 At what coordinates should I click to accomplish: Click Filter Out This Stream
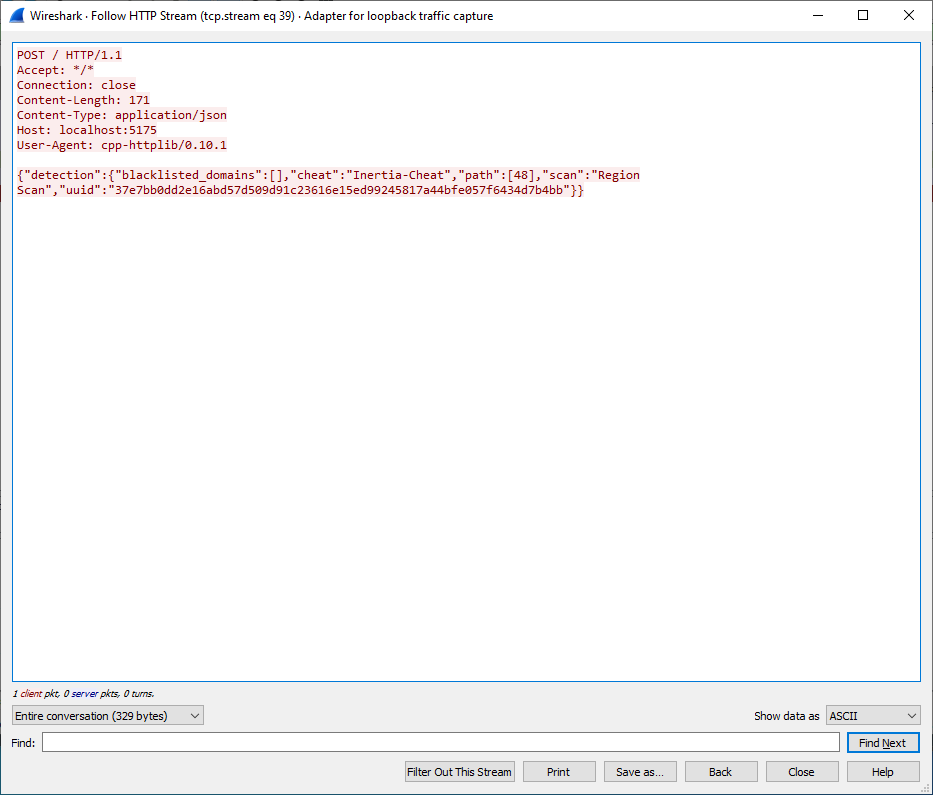pyautogui.click(x=460, y=772)
